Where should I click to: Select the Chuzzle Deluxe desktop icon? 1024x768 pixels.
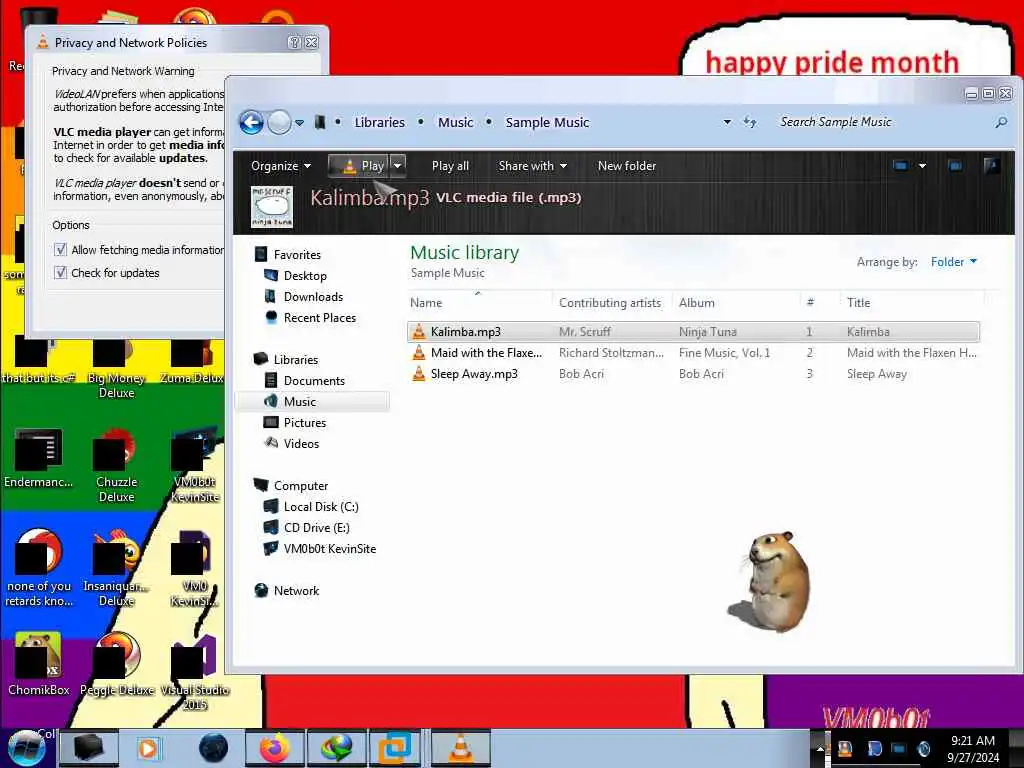pos(116,465)
